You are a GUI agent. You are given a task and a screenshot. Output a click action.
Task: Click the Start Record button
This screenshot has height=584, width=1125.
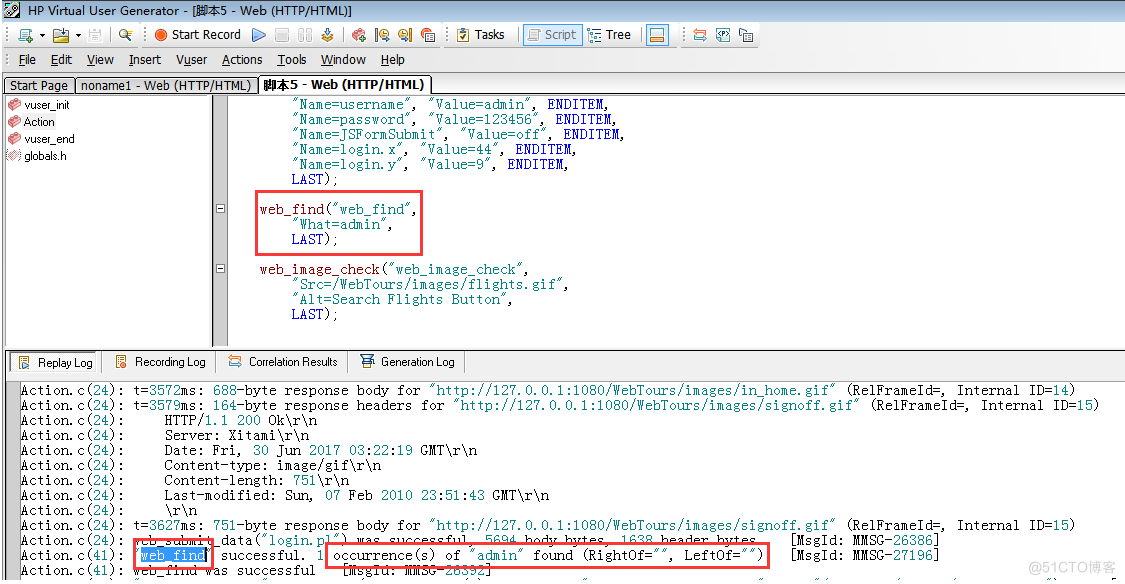(197, 34)
